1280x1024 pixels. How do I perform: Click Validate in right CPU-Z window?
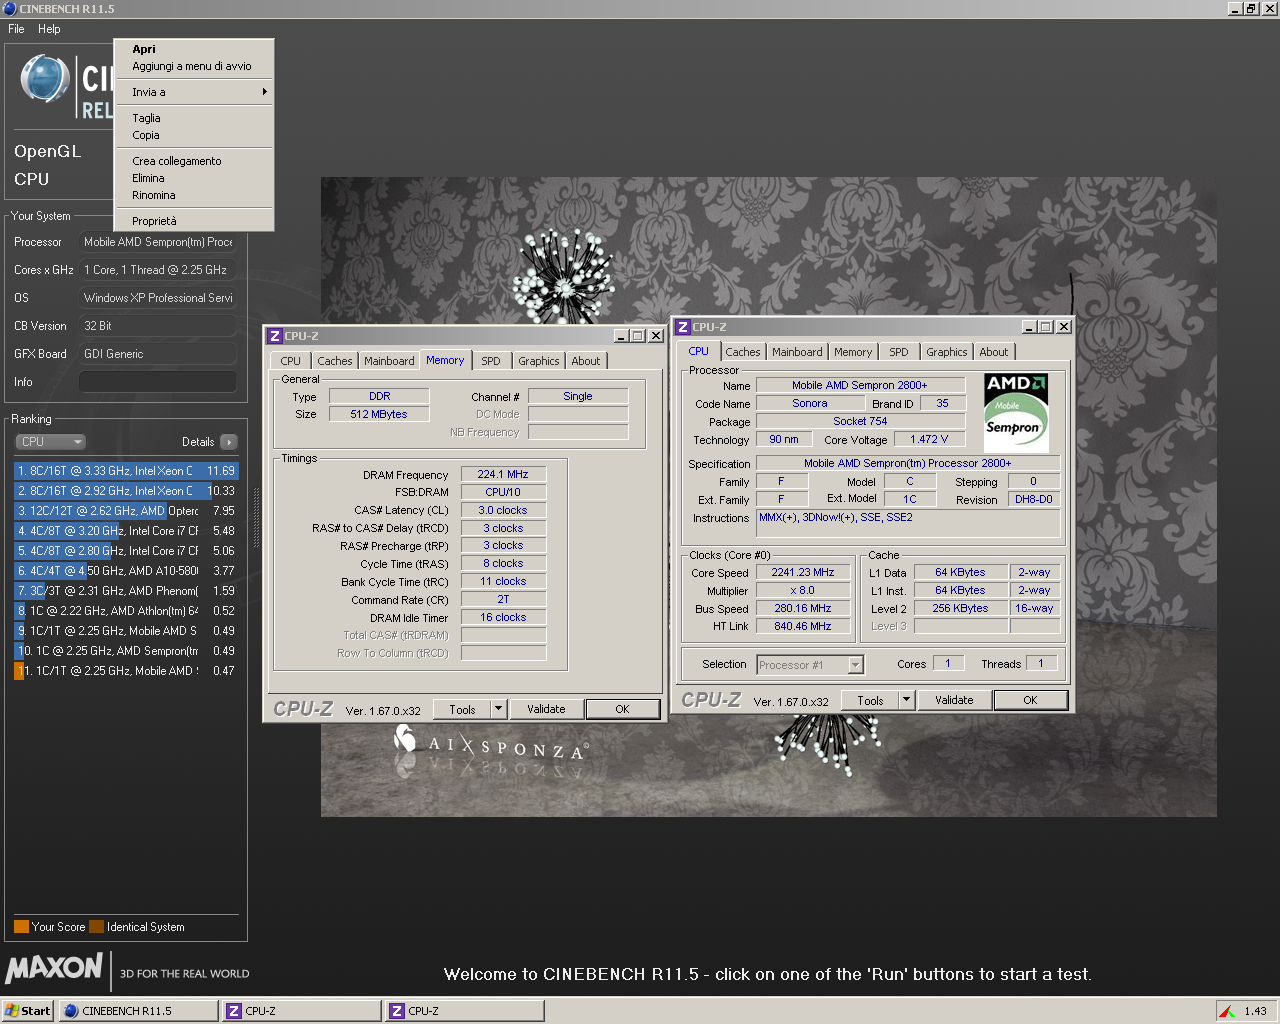tap(954, 700)
